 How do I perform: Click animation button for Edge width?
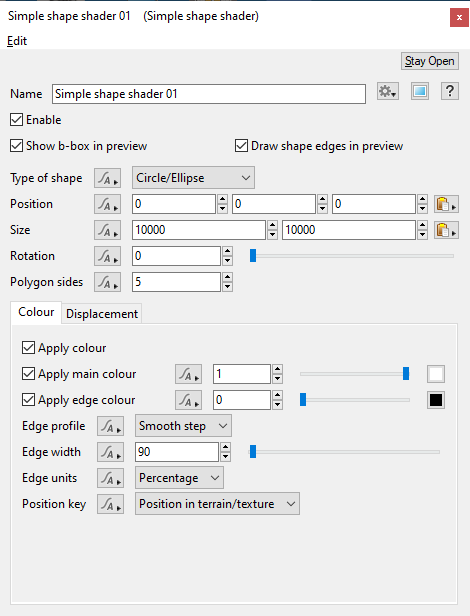110,452
